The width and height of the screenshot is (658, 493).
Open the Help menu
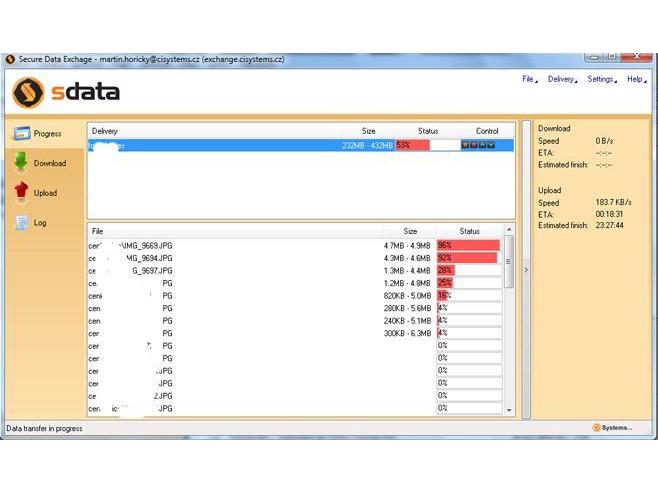point(636,79)
